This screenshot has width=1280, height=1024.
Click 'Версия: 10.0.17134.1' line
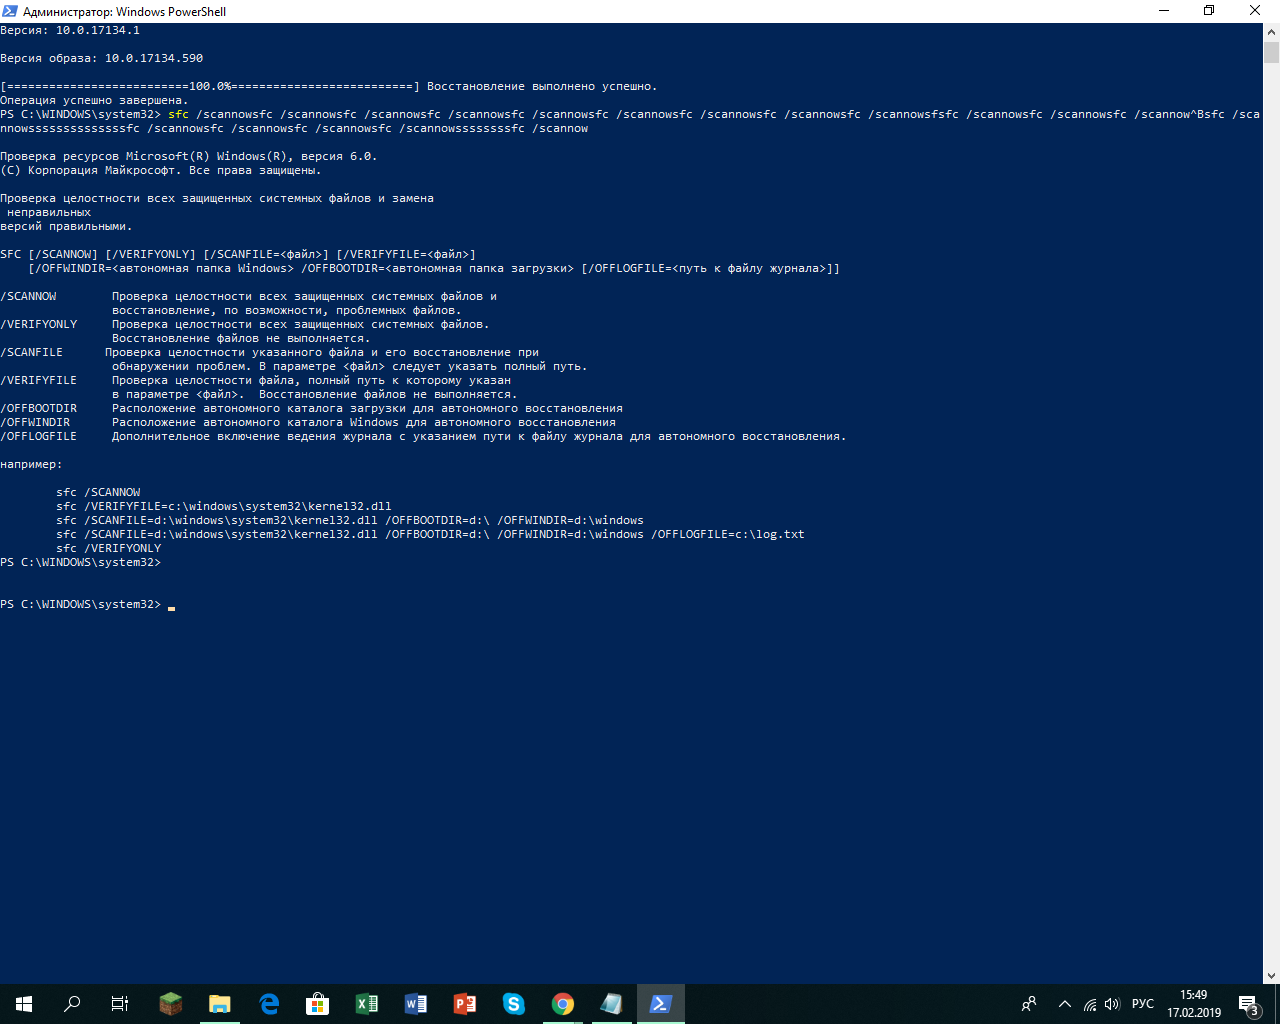tap(70, 30)
